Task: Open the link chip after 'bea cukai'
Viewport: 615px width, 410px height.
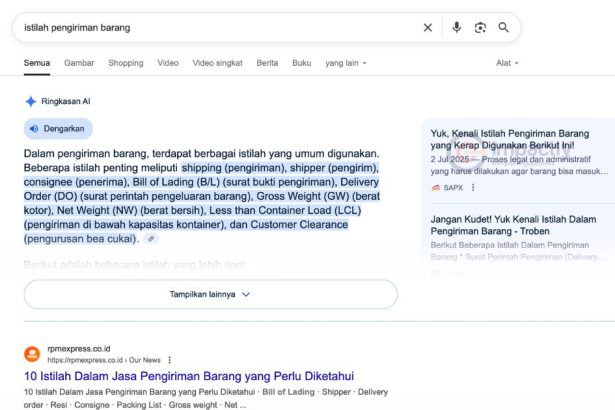Action: point(151,239)
